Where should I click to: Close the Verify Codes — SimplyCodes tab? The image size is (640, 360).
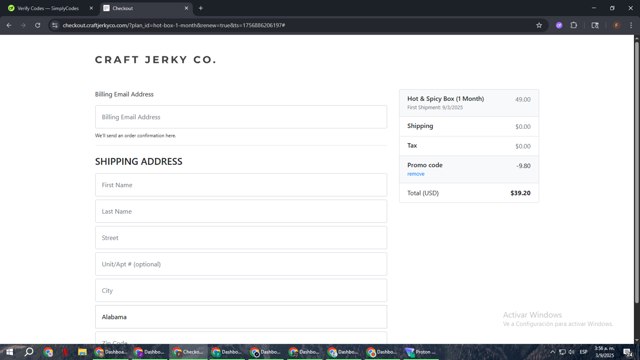[x=91, y=8]
